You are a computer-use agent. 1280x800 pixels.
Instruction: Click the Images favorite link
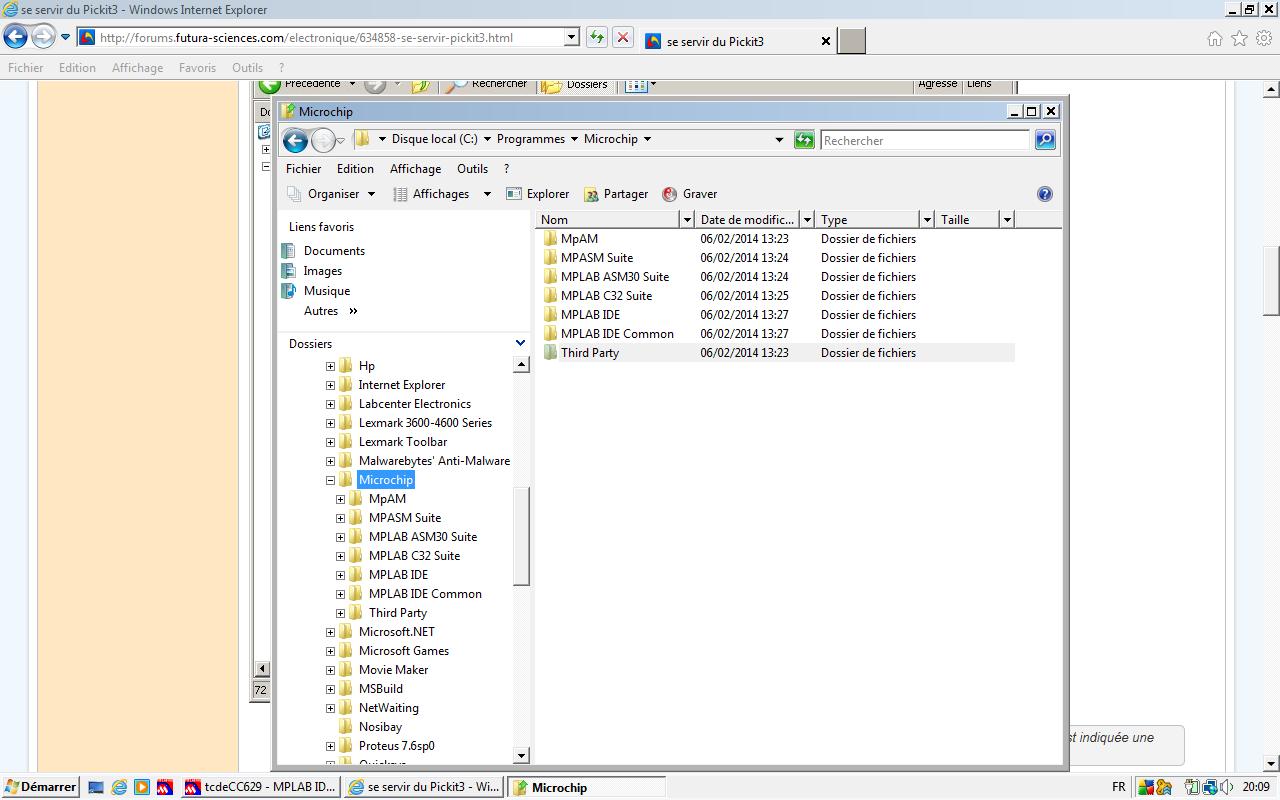pos(322,271)
